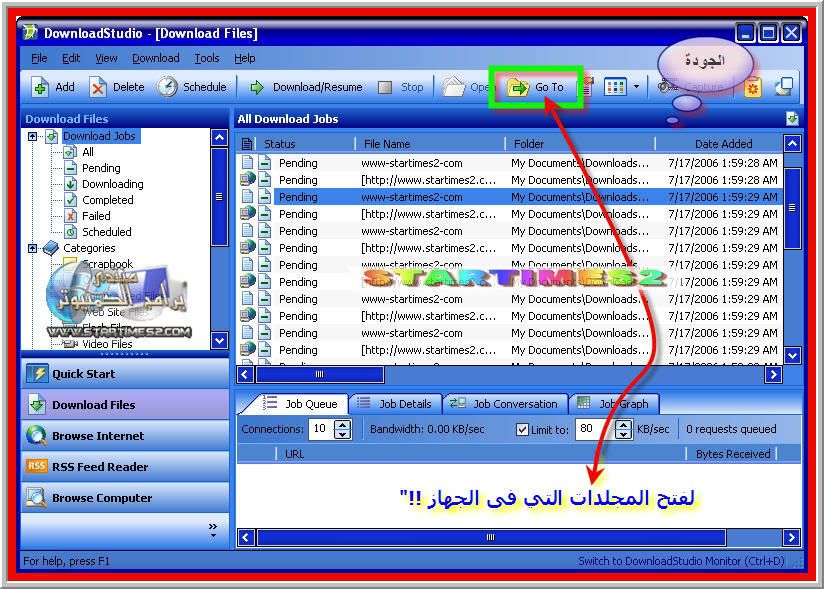Sort jobs by Folder column

(581, 144)
